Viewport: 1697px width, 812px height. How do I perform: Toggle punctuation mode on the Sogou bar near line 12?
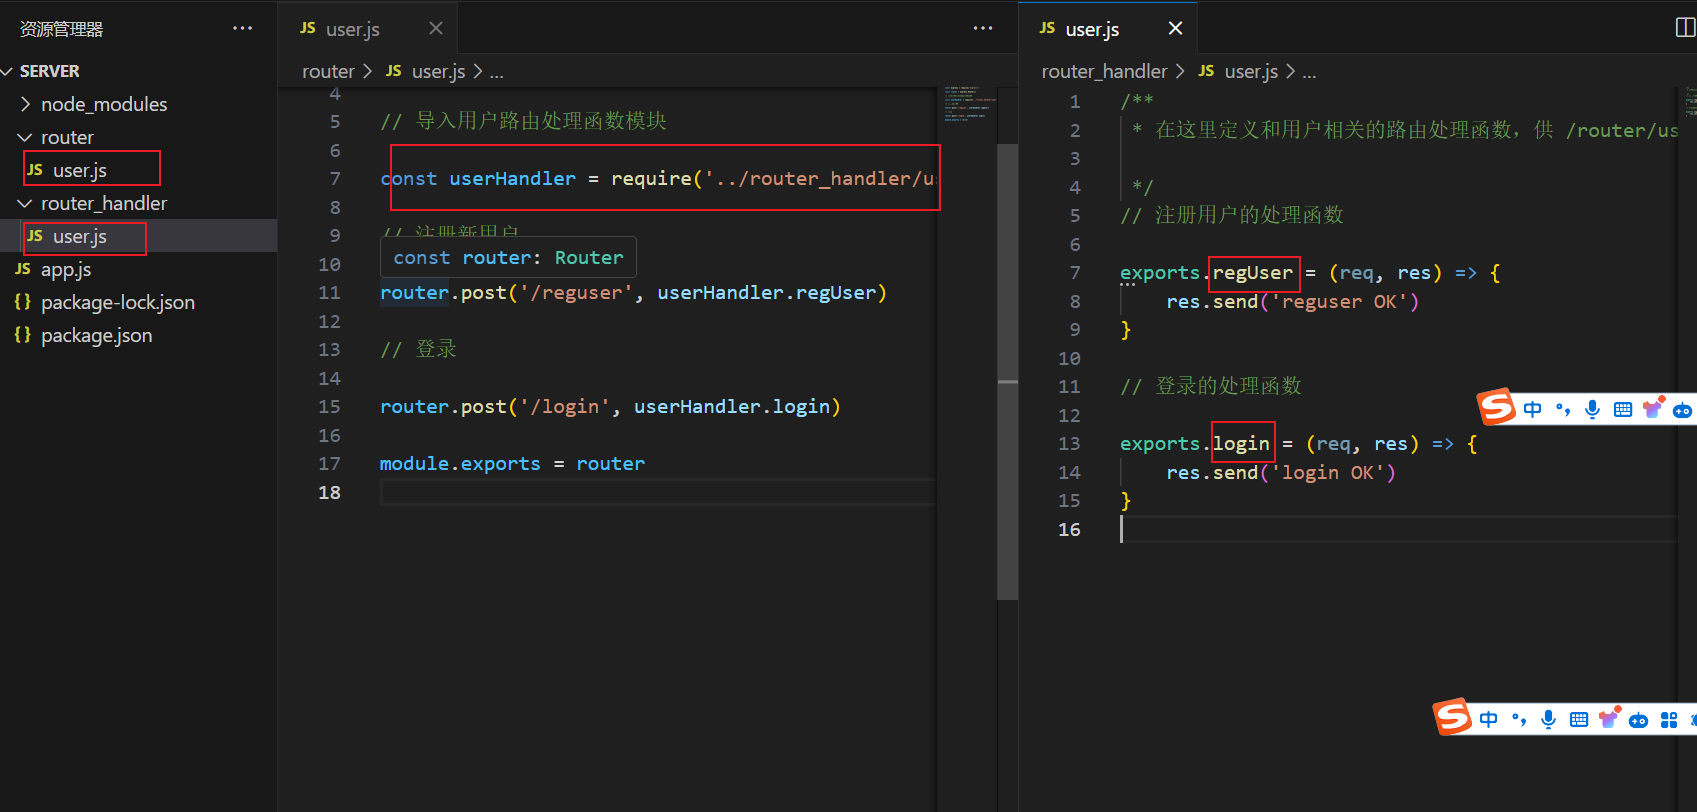pos(1563,409)
